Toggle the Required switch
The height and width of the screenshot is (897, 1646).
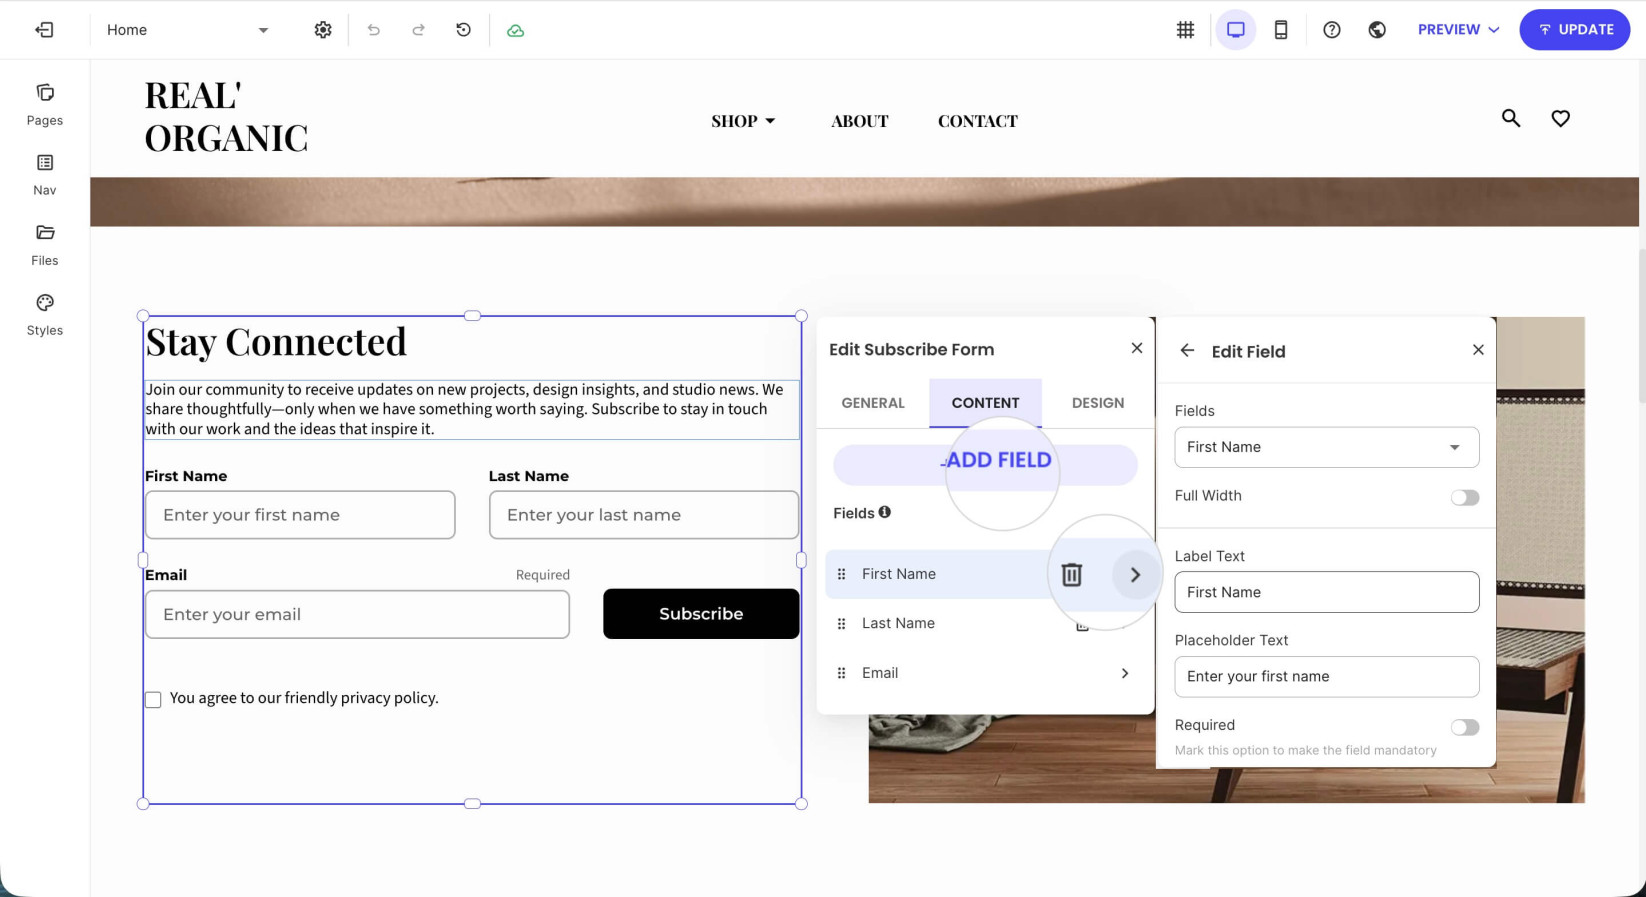(x=1465, y=727)
